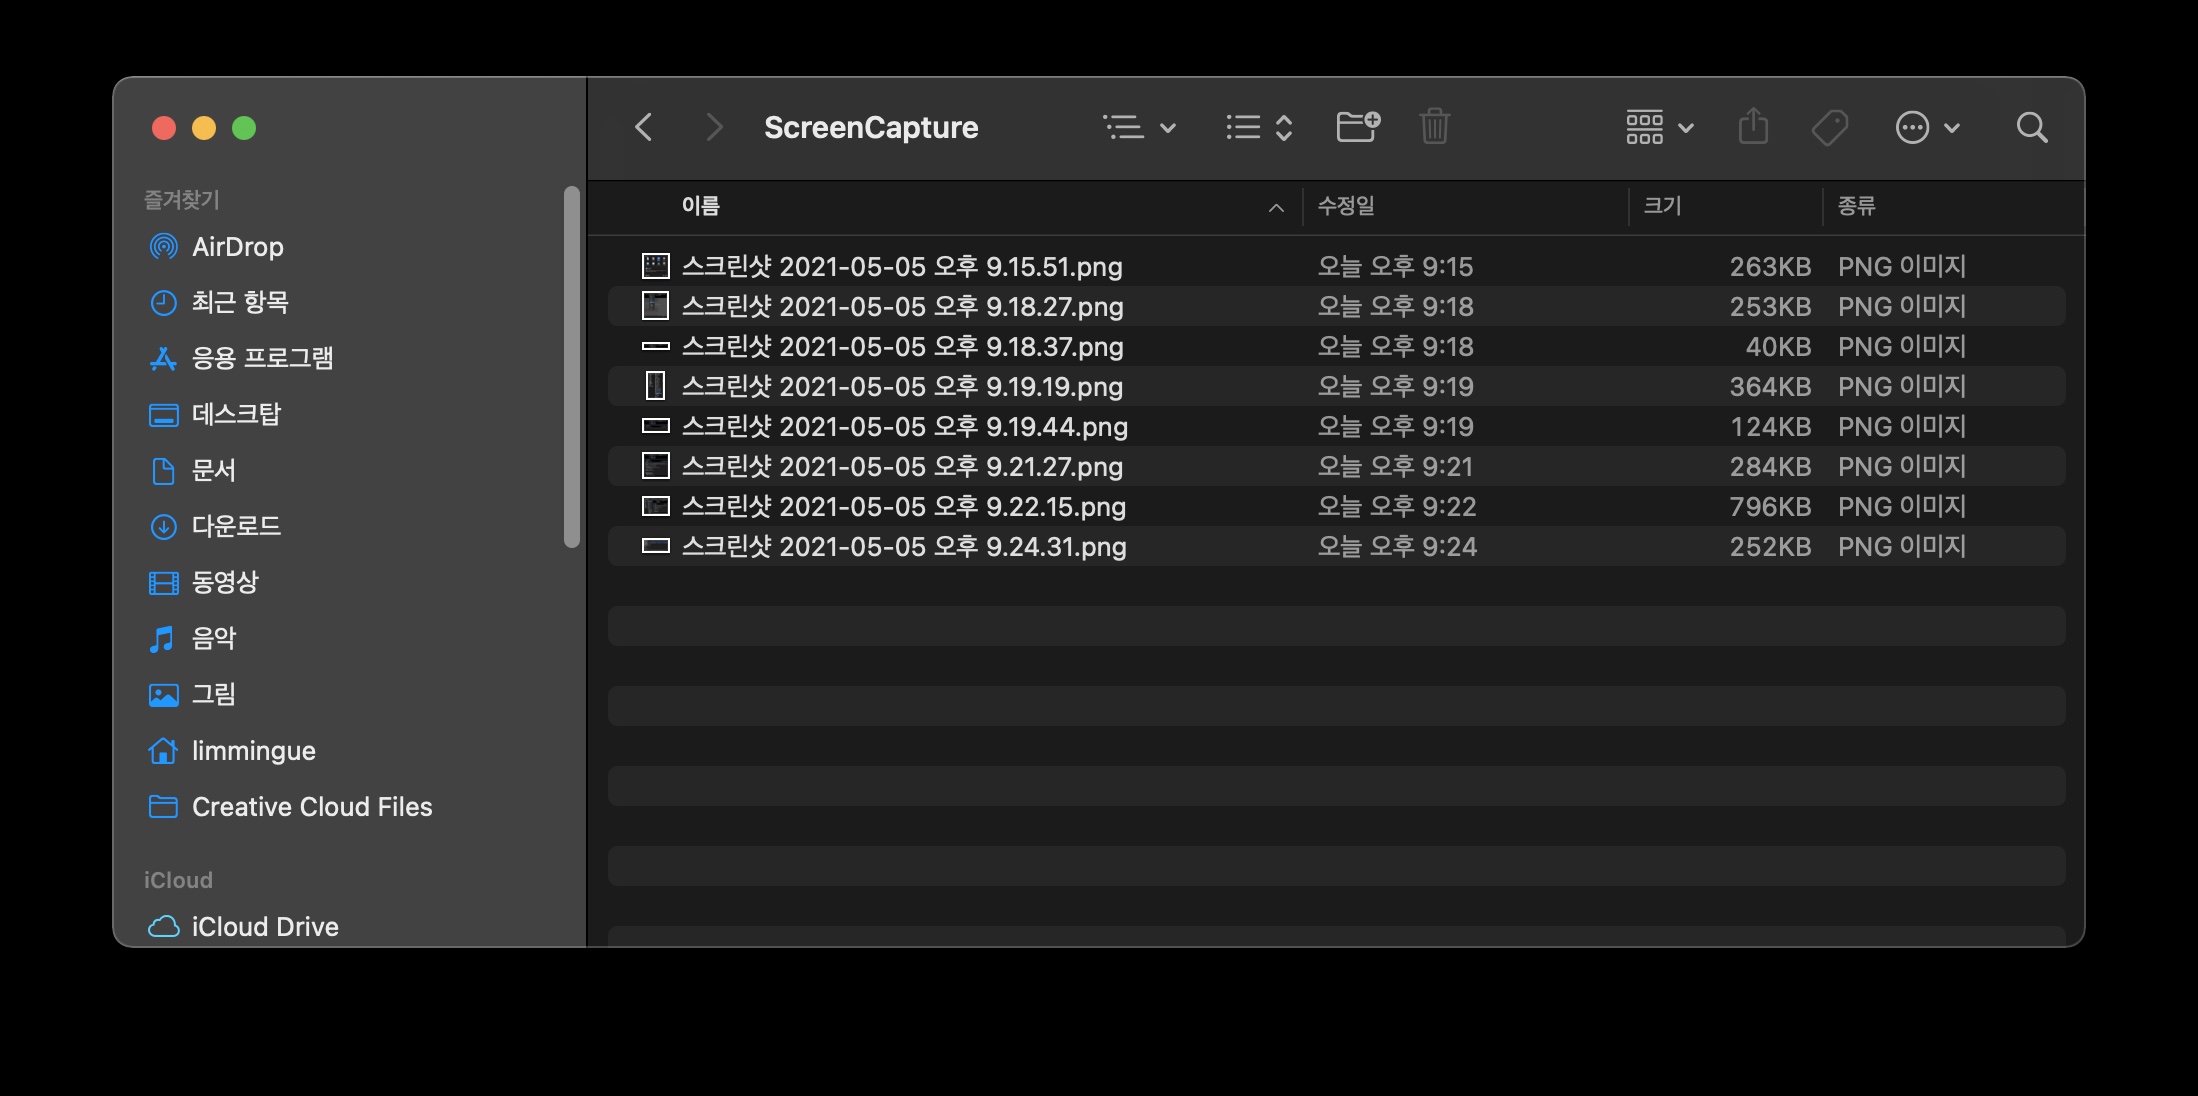
Task: Click the forward navigation arrow
Action: point(713,127)
